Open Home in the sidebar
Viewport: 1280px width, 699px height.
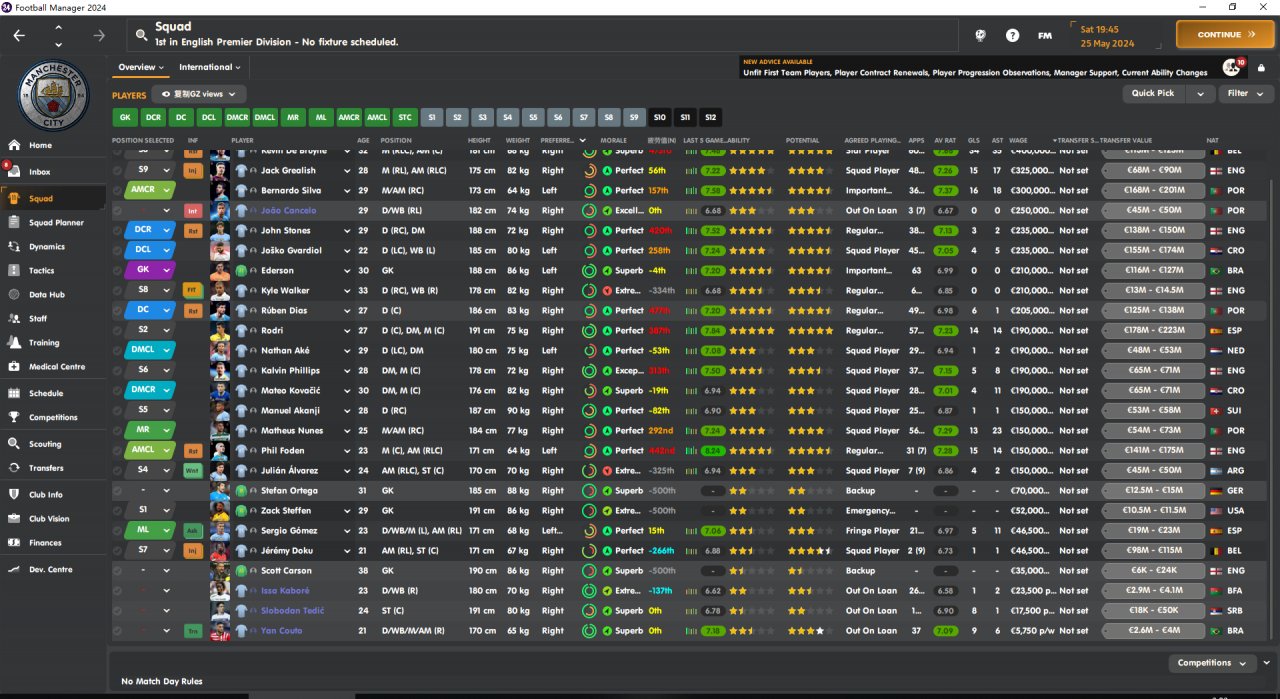coord(40,145)
